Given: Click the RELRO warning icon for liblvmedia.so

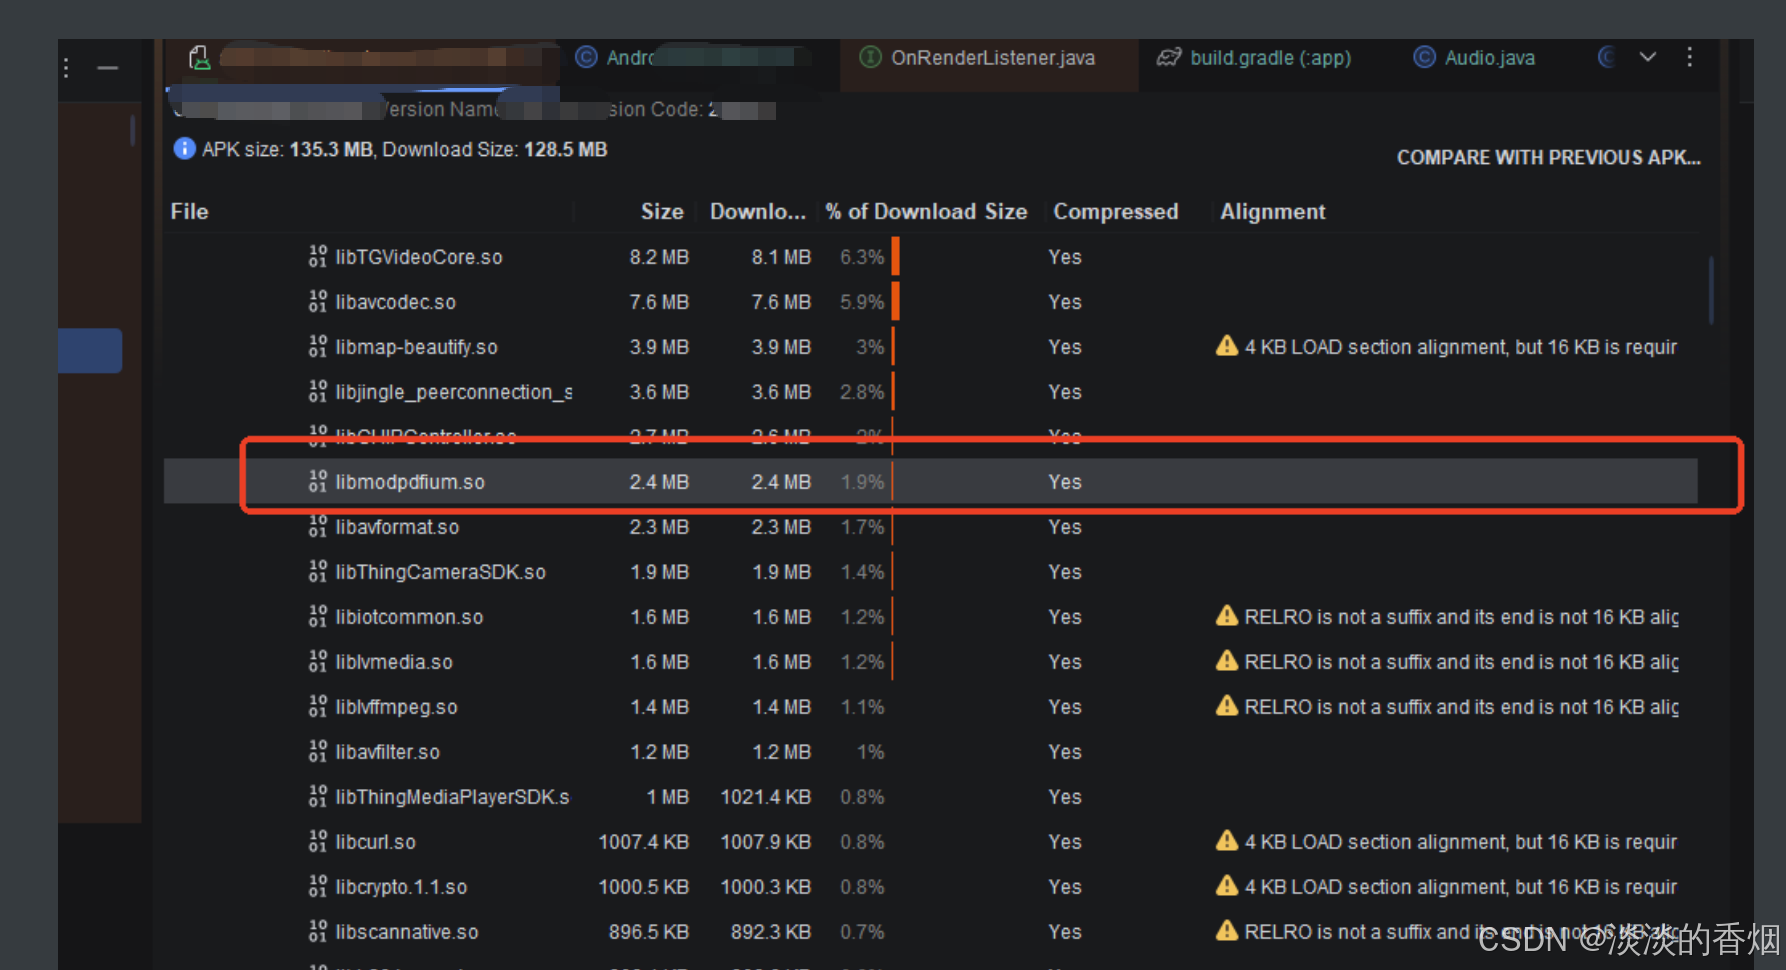Looking at the screenshot, I should point(1227,661).
